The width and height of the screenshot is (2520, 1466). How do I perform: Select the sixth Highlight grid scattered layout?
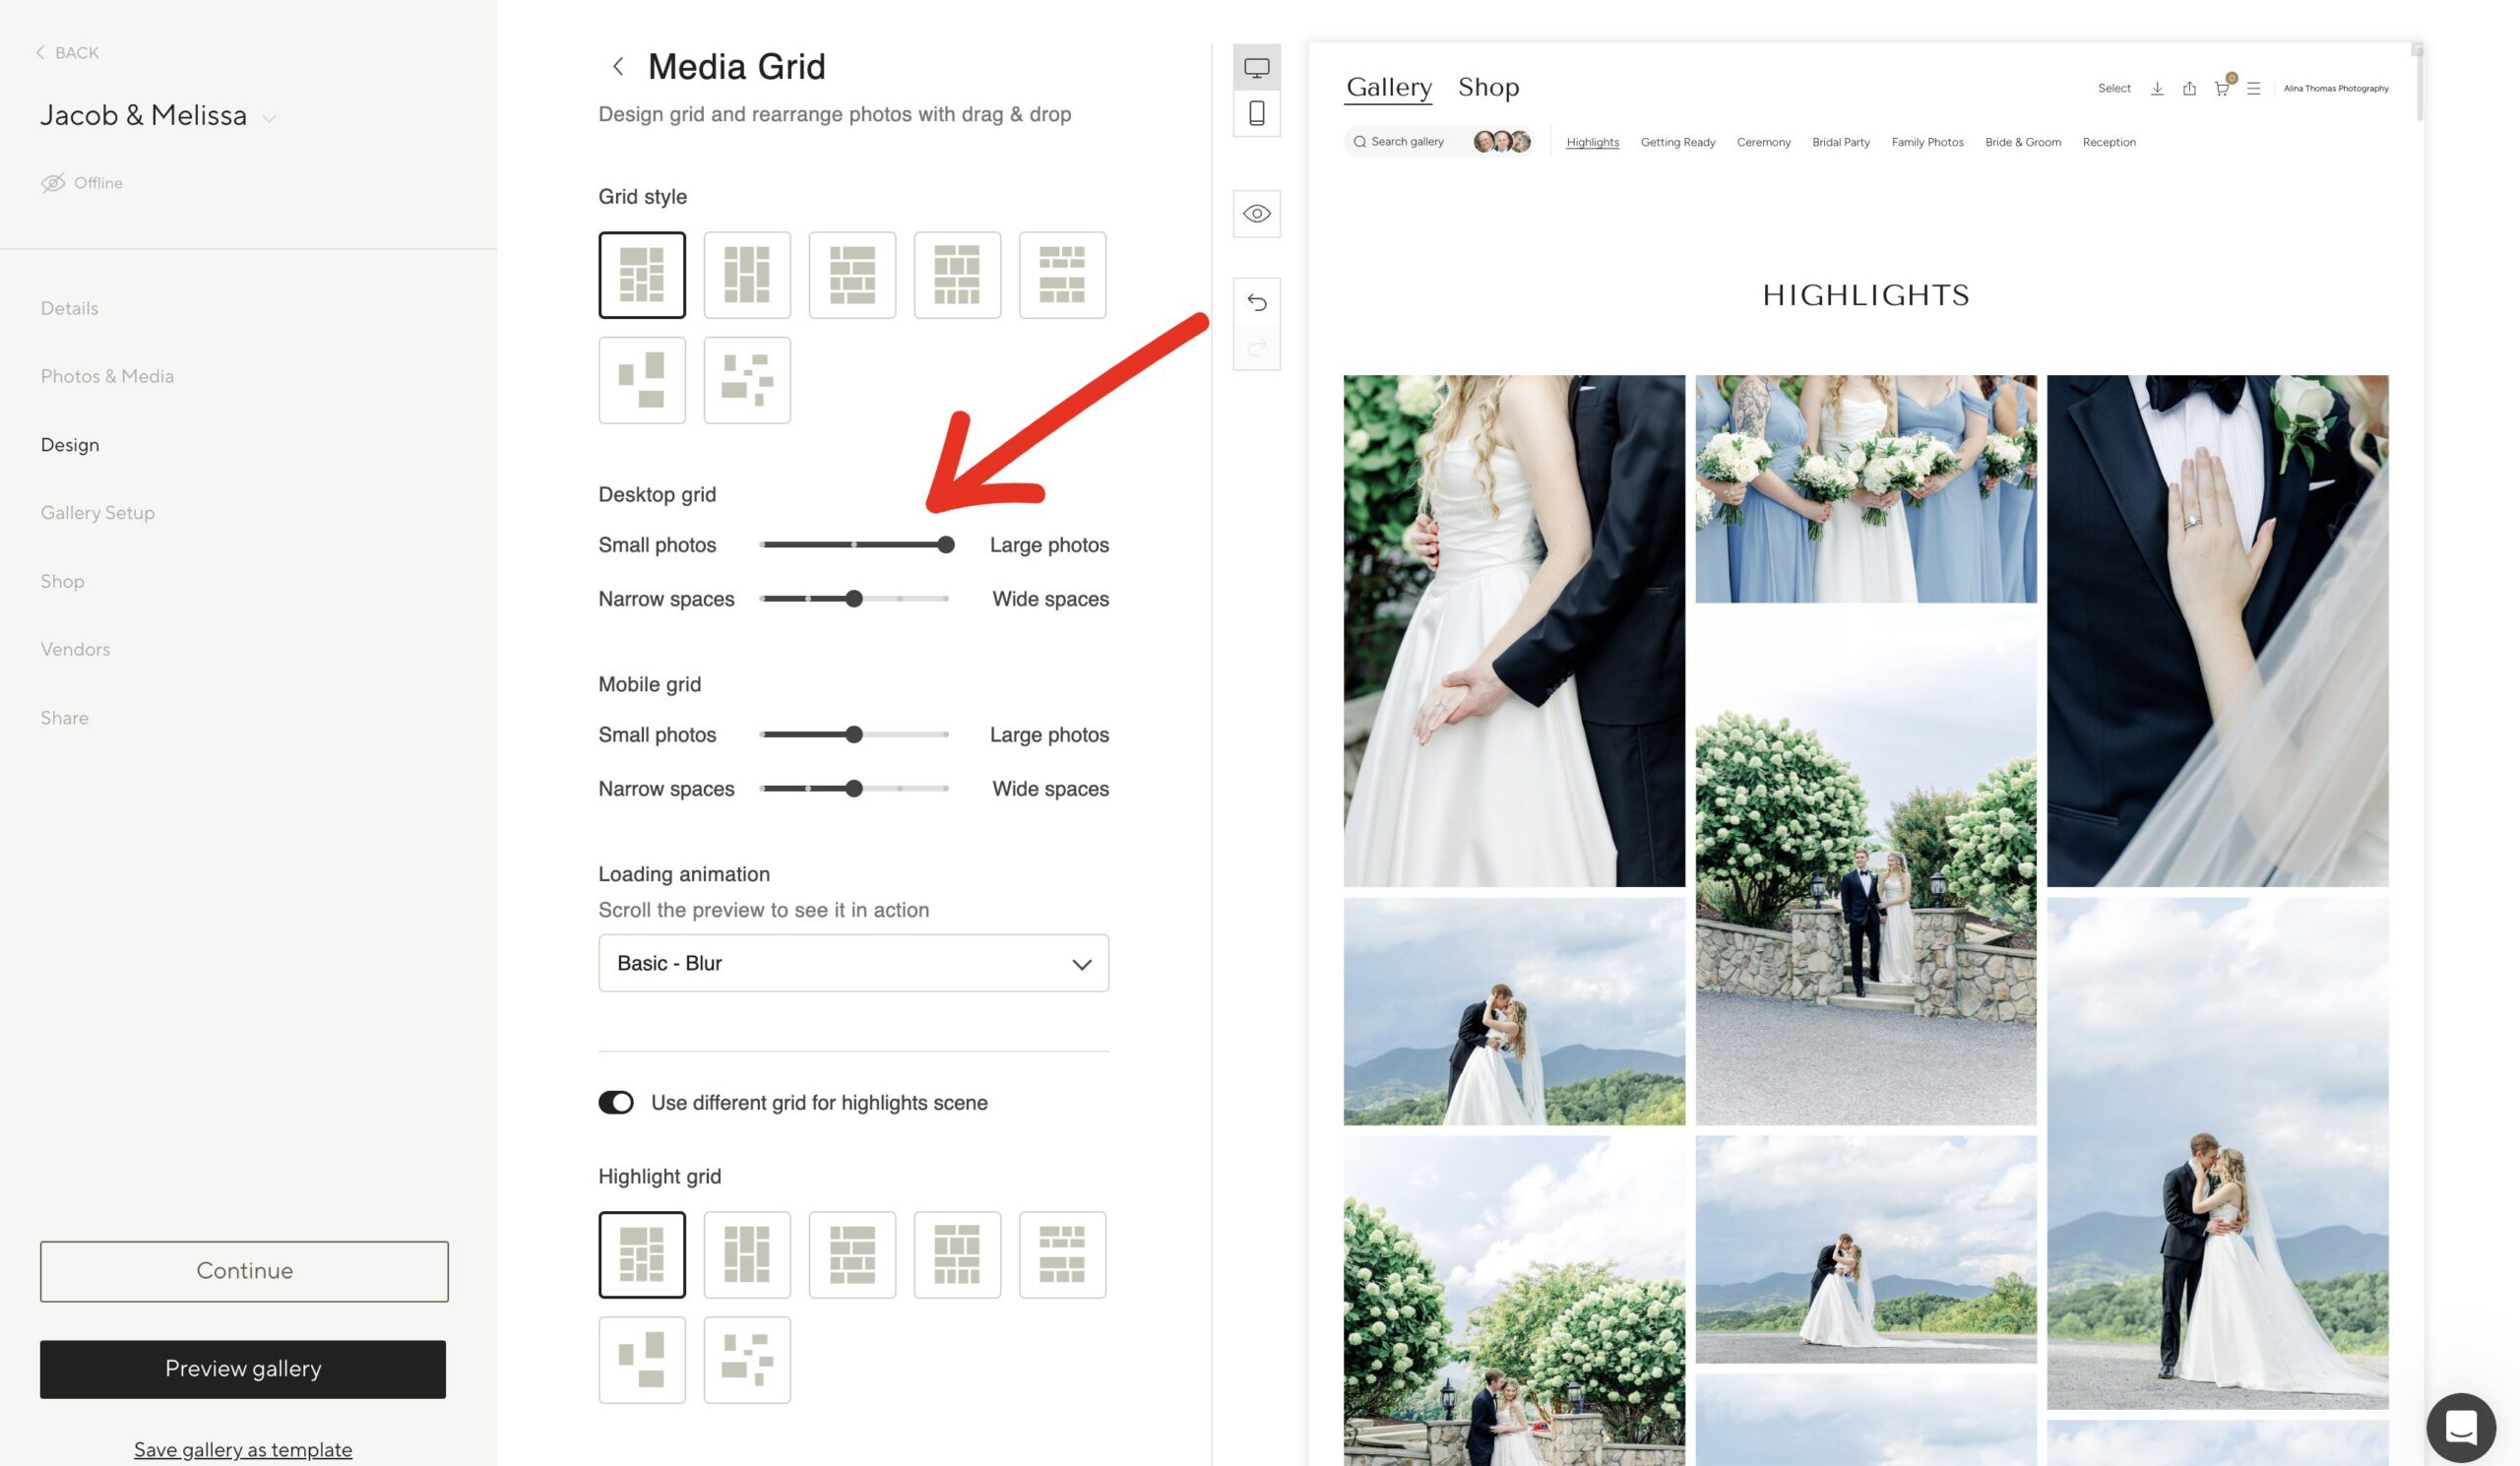pos(642,1360)
